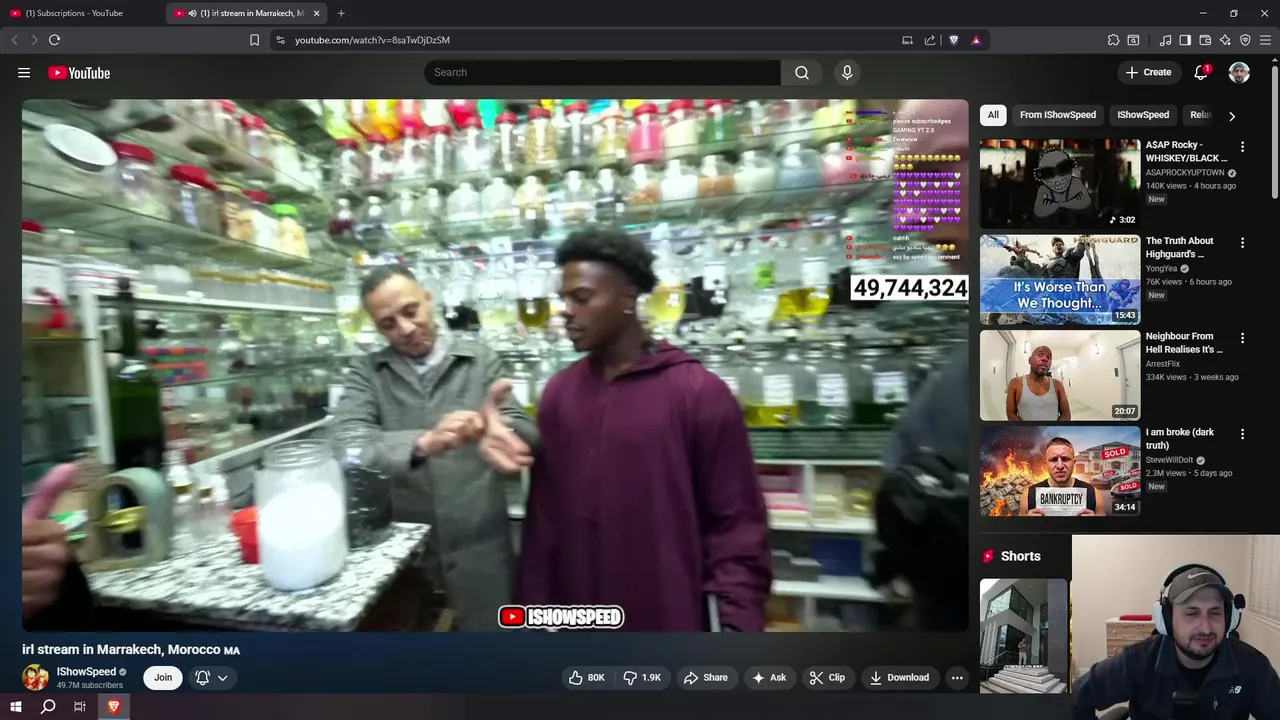Open options for I am broke video

pos(1242,434)
